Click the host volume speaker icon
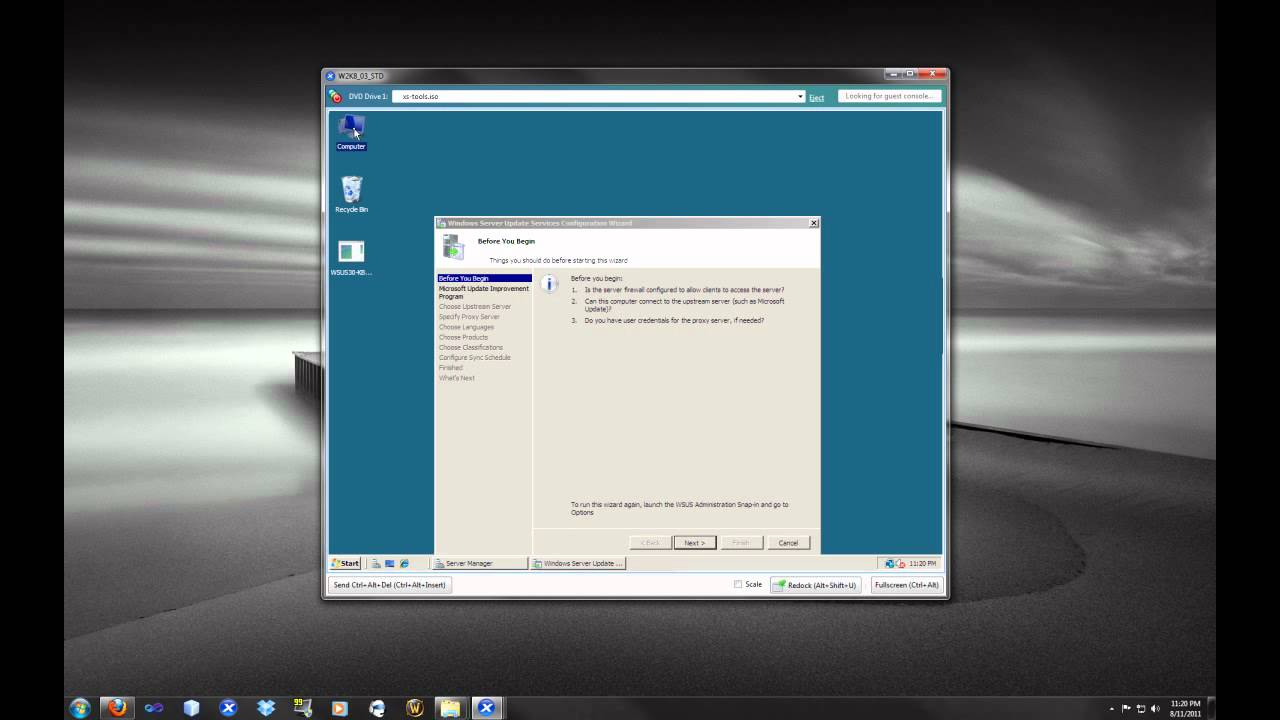The width and height of the screenshot is (1280, 720). 1155,709
